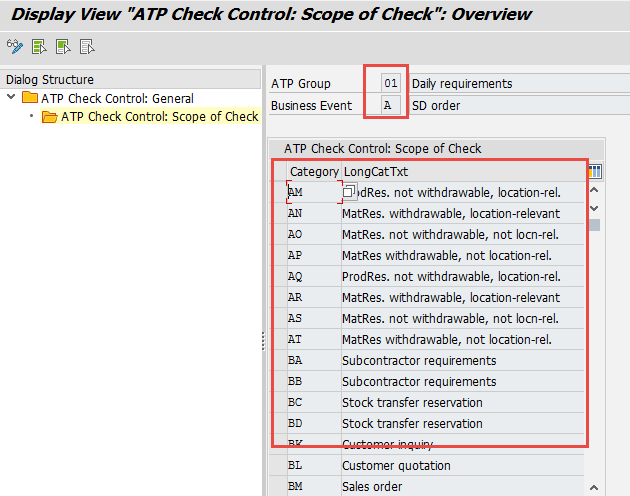Click the ATP Group field with value 01
The height and width of the screenshot is (496, 630).
[391, 83]
